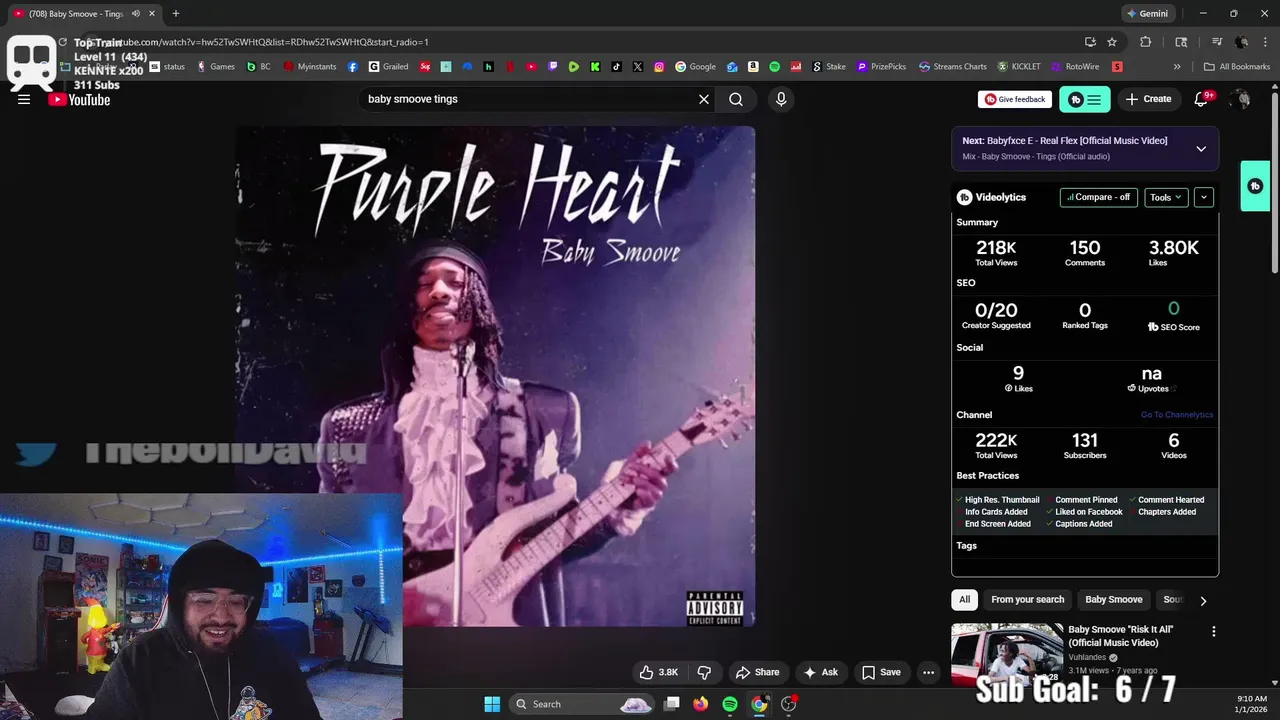Open Spotify from the taskbar
Image resolution: width=1280 pixels, height=720 pixels.
pyautogui.click(x=730, y=704)
